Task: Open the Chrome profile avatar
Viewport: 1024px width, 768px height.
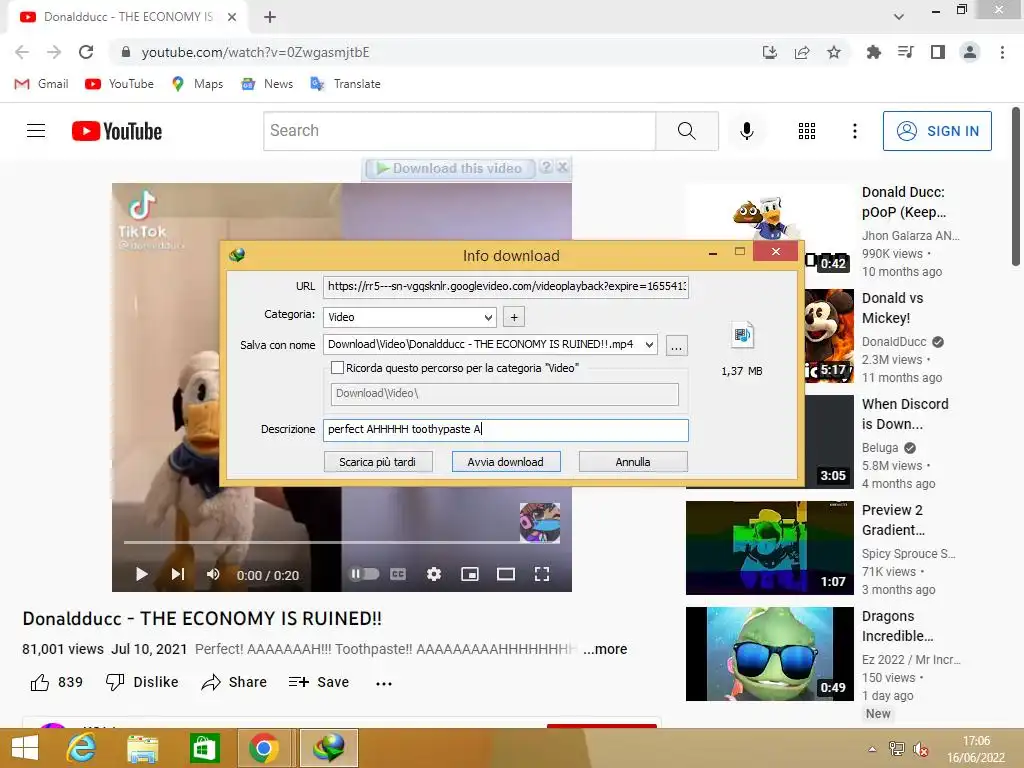Action: tap(970, 52)
